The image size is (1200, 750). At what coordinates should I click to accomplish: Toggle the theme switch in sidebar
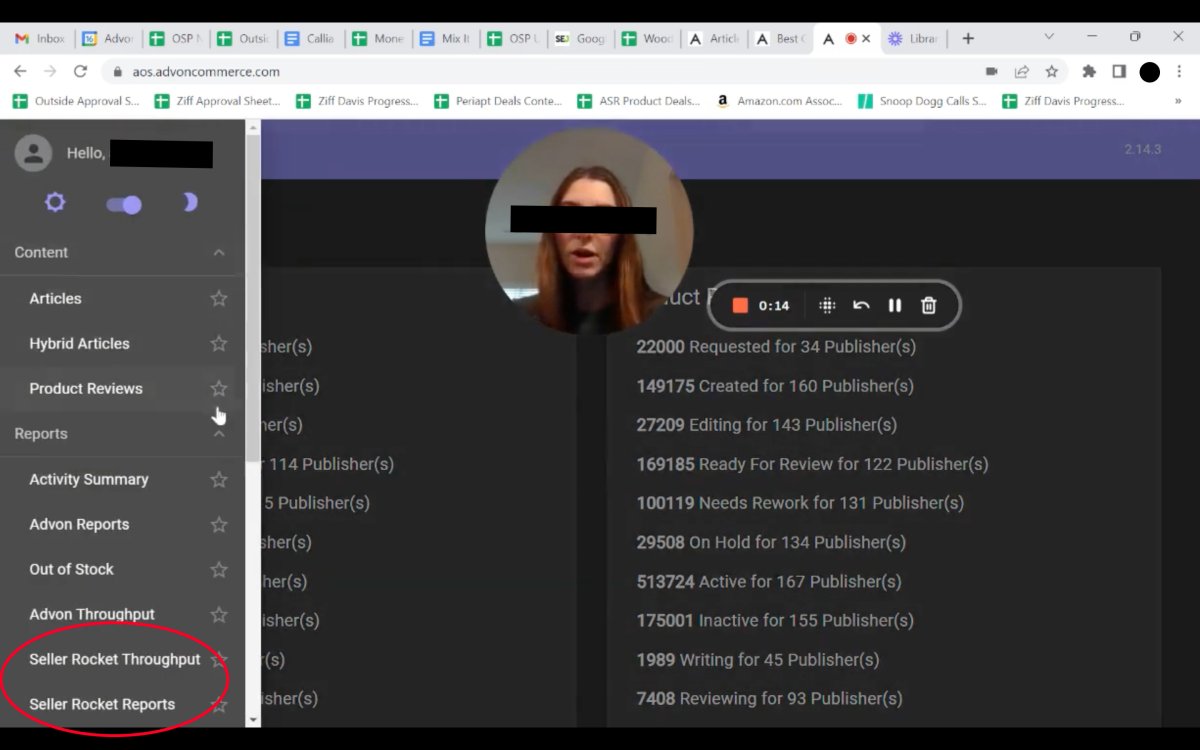(x=124, y=204)
